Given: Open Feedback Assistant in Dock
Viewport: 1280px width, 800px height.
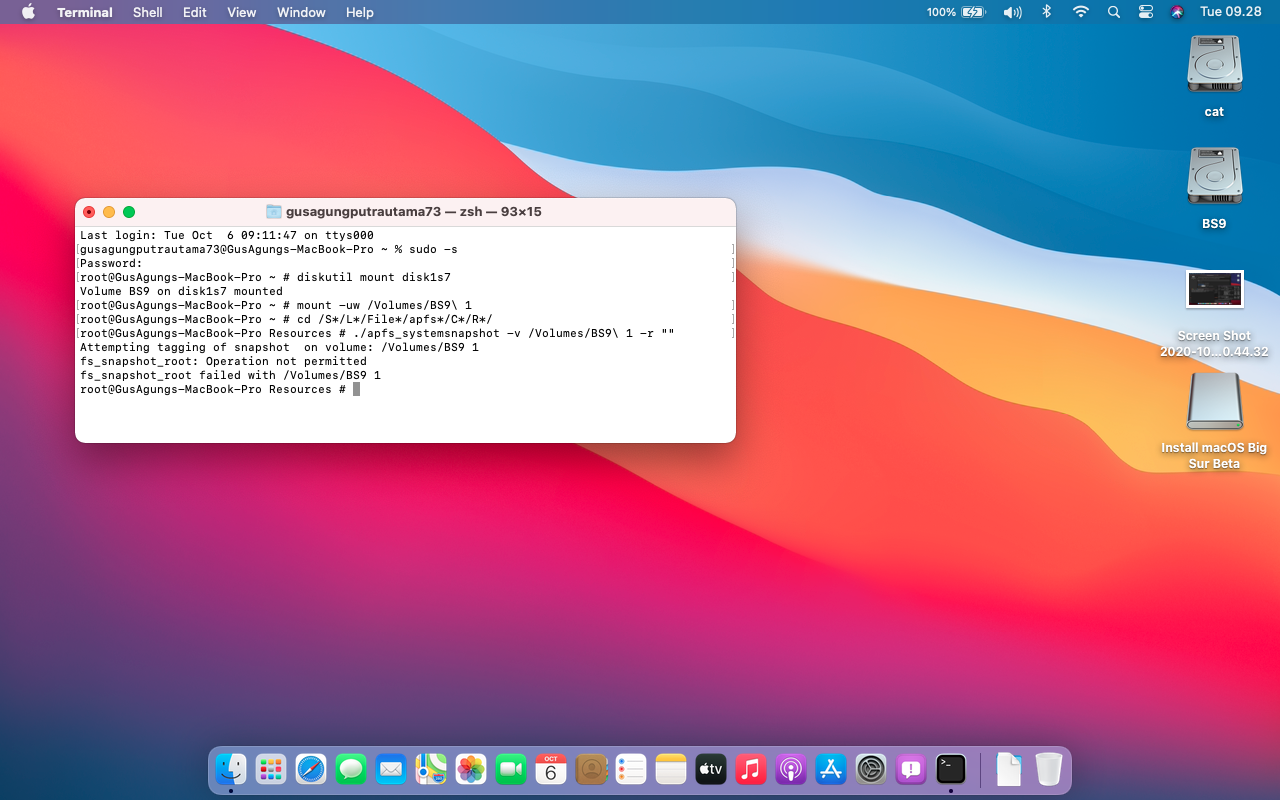Looking at the screenshot, I should click(x=911, y=769).
